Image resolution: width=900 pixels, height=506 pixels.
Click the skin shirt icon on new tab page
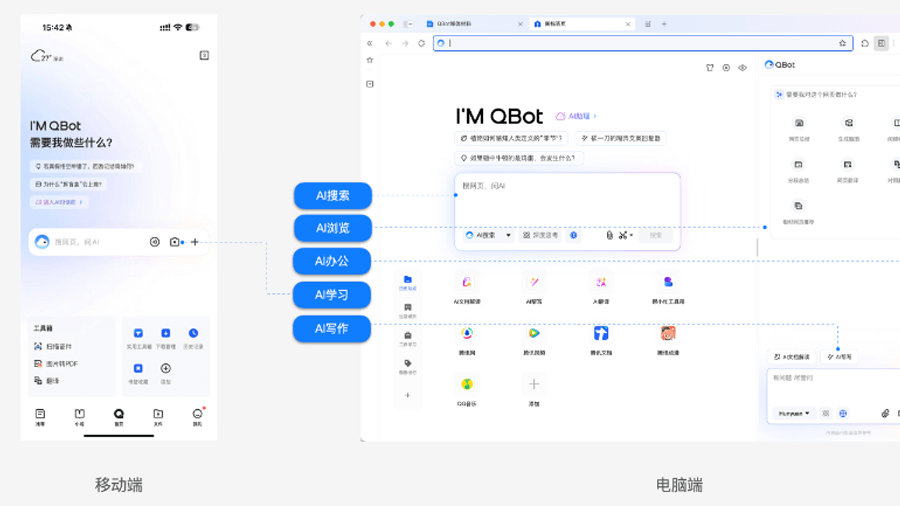click(x=710, y=68)
